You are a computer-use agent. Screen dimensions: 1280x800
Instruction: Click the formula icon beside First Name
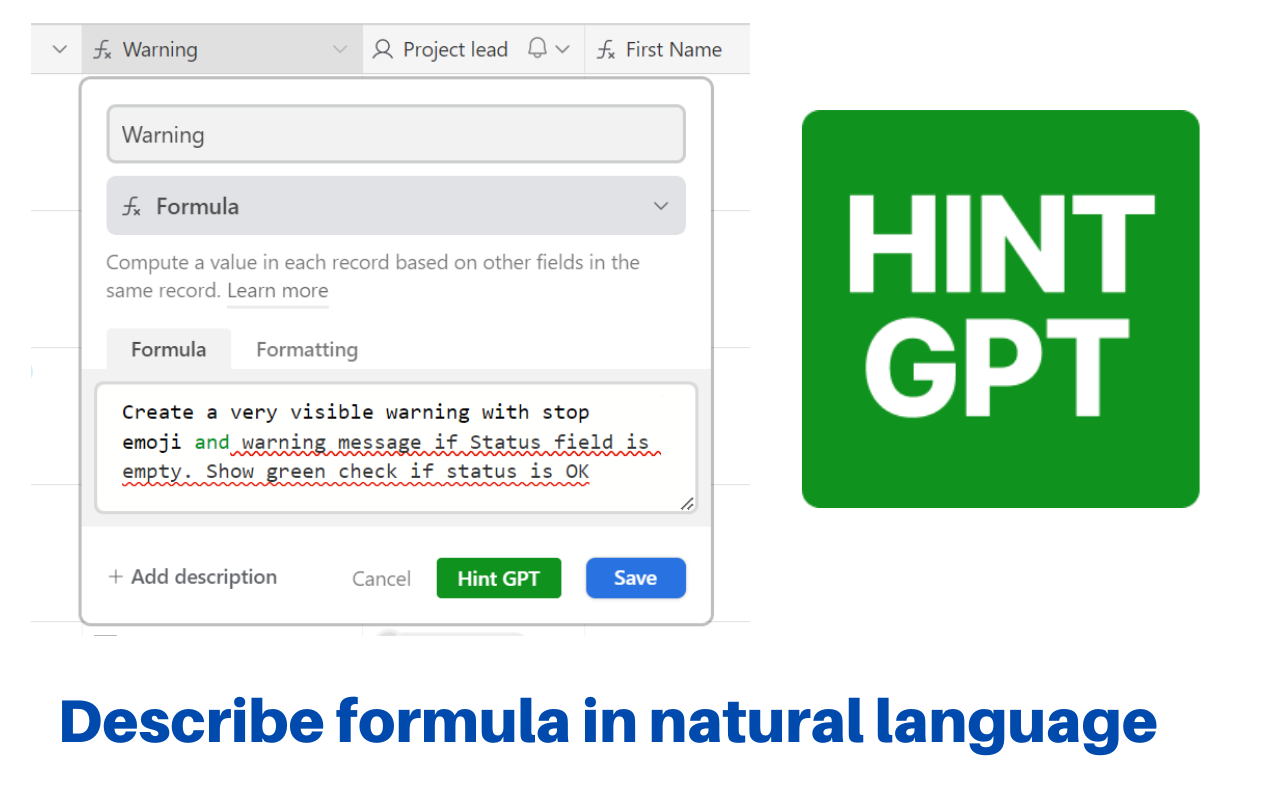pos(605,49)
